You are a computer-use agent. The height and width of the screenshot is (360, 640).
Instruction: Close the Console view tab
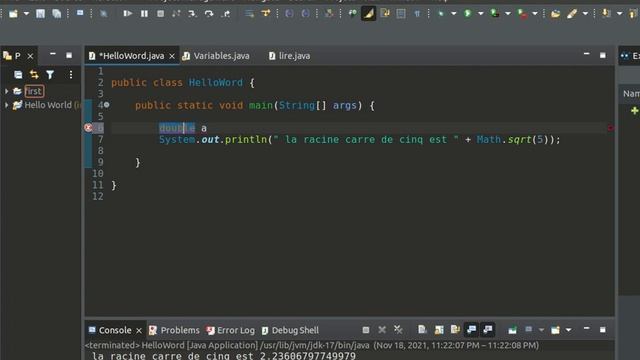pyautogui.click(x=139, y=331)
